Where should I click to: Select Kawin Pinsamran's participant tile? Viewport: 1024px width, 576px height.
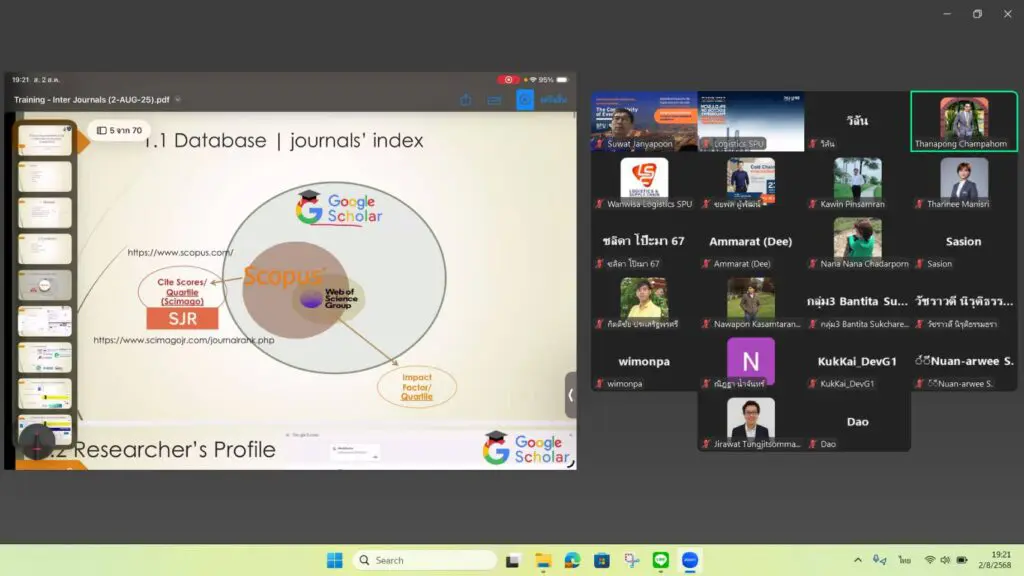click(x=857, y=182)
